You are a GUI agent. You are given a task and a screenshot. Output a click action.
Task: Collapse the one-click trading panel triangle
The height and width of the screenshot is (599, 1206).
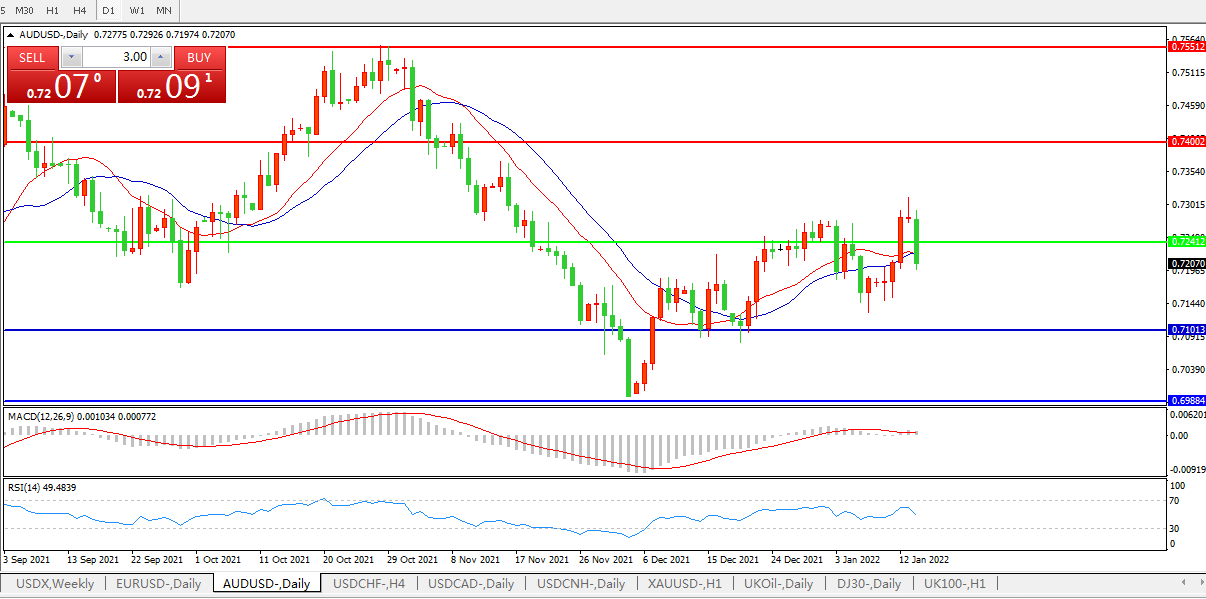tap(11, 35)
